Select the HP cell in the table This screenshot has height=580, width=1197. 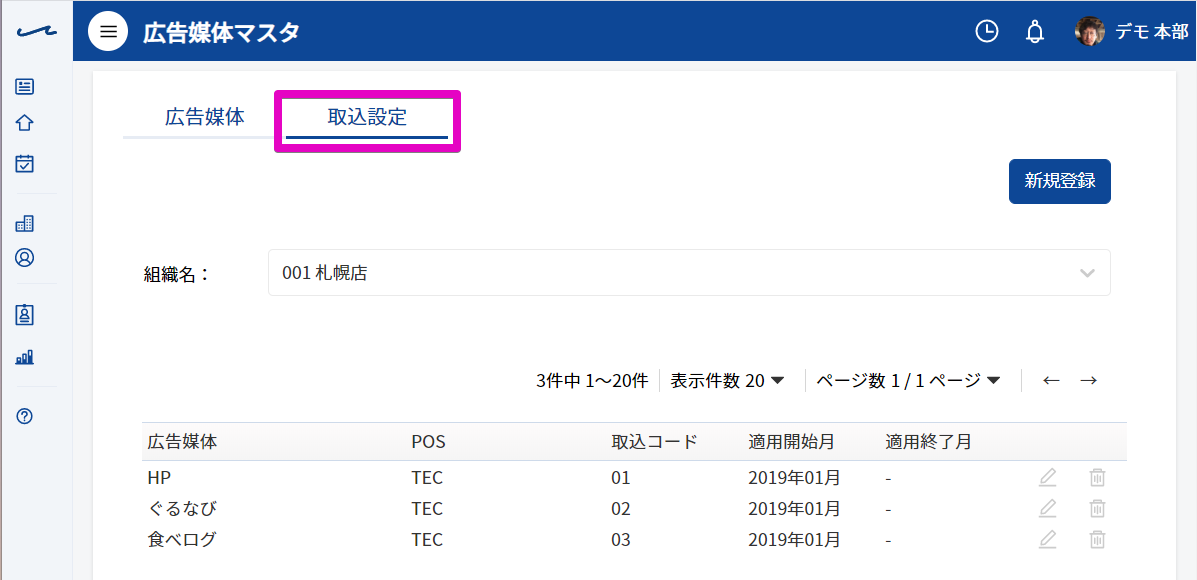click(159, 478)
